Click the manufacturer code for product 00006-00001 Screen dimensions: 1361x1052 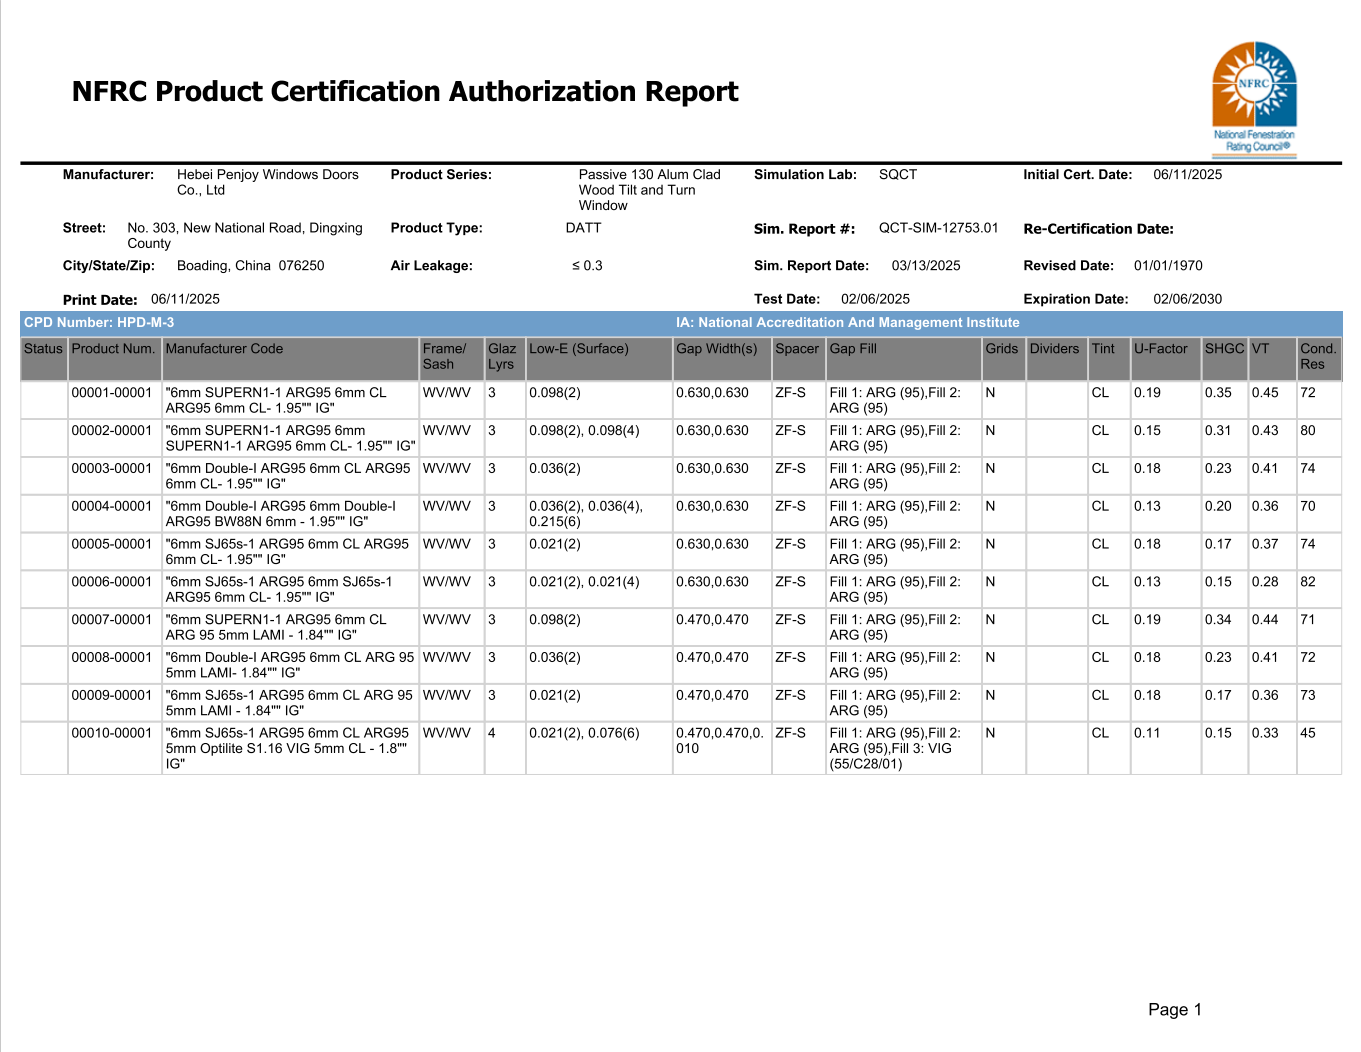click(x=279, y=589)
